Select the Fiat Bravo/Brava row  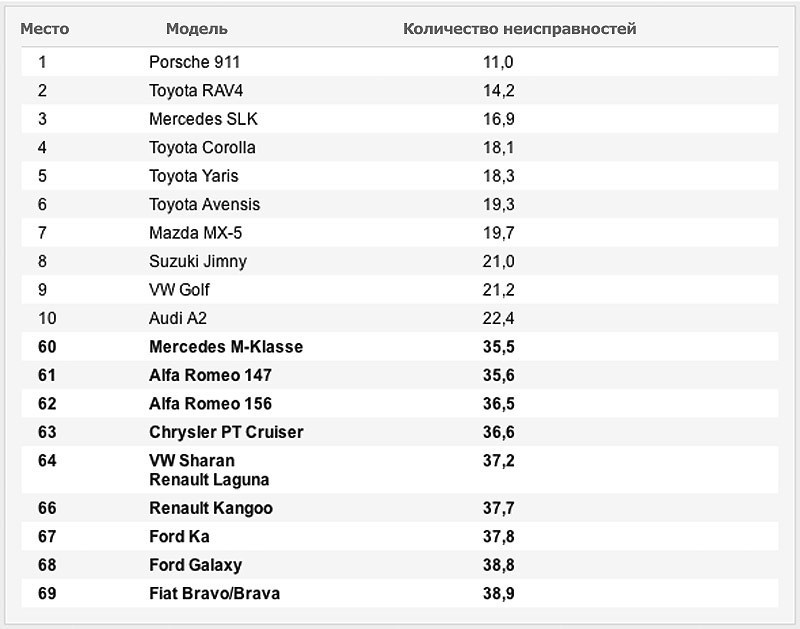tap(399, 593)
